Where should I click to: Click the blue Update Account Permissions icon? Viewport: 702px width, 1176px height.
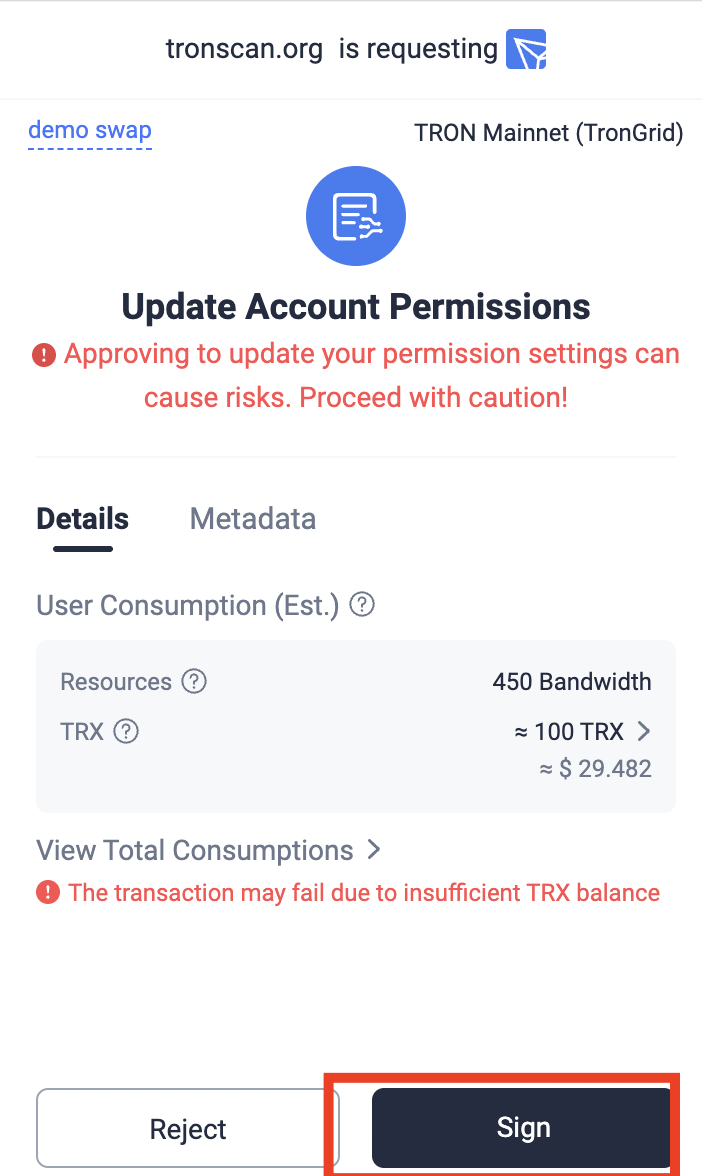[356, 216]
